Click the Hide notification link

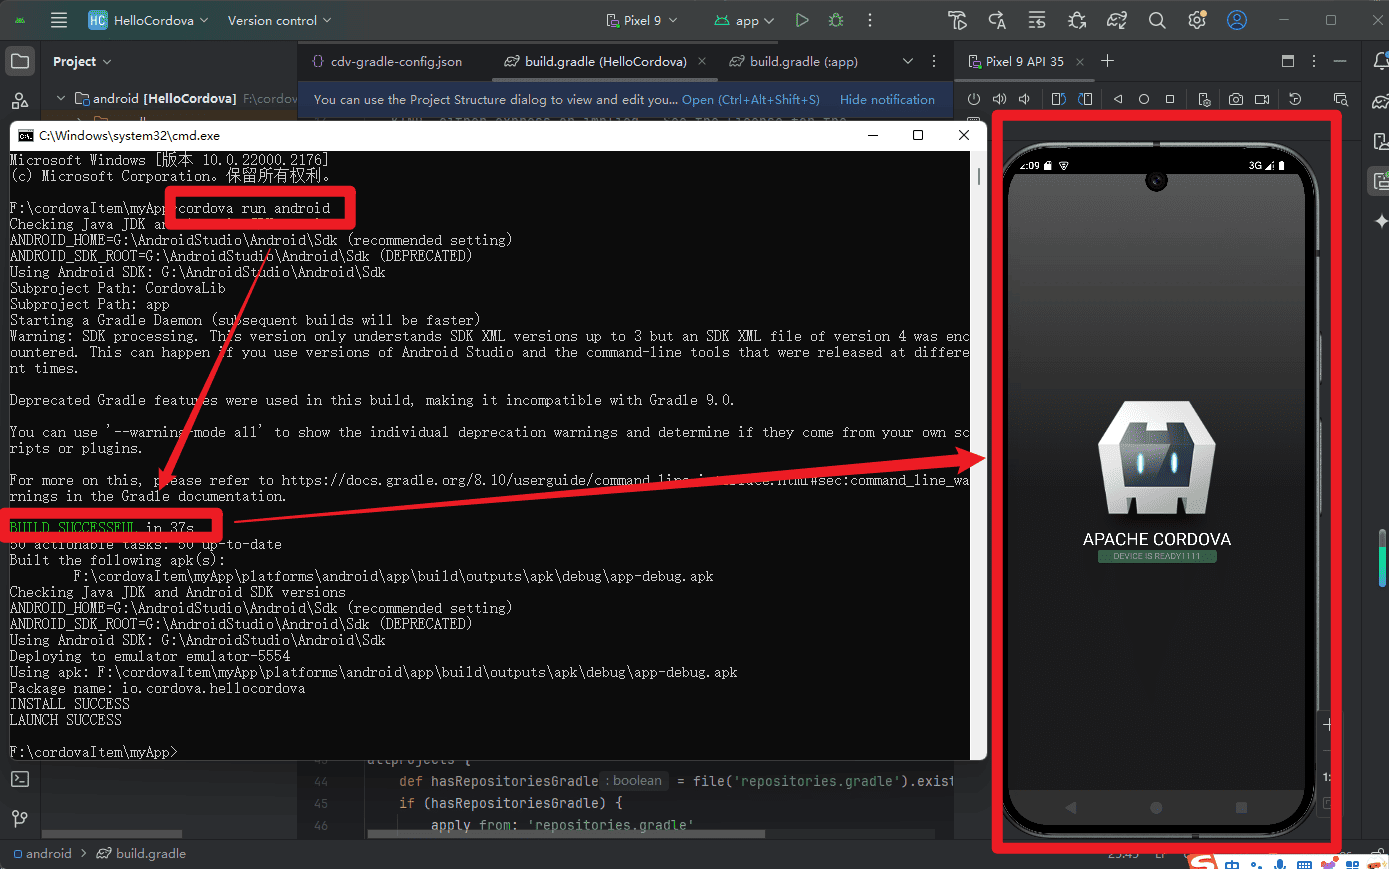pos(887,99)
